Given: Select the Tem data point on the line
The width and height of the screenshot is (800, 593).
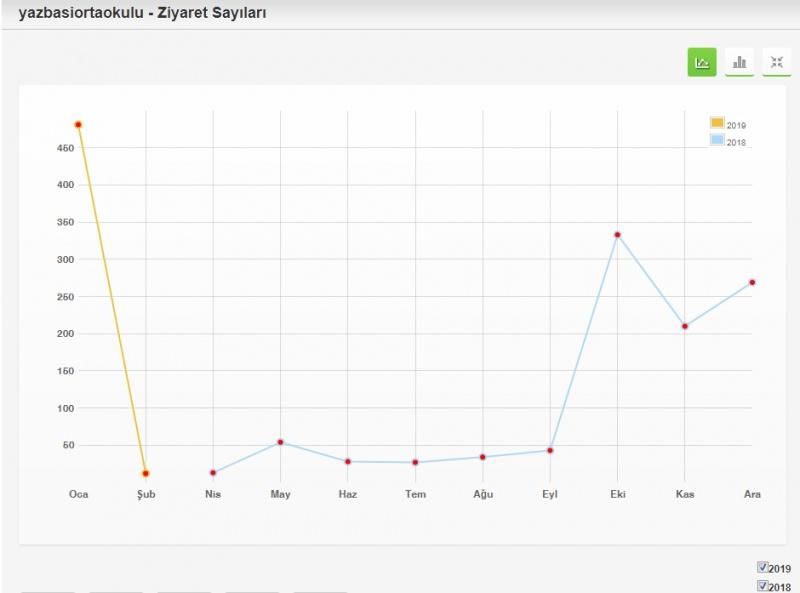Looking at the screenshot, I should (415, 462).
